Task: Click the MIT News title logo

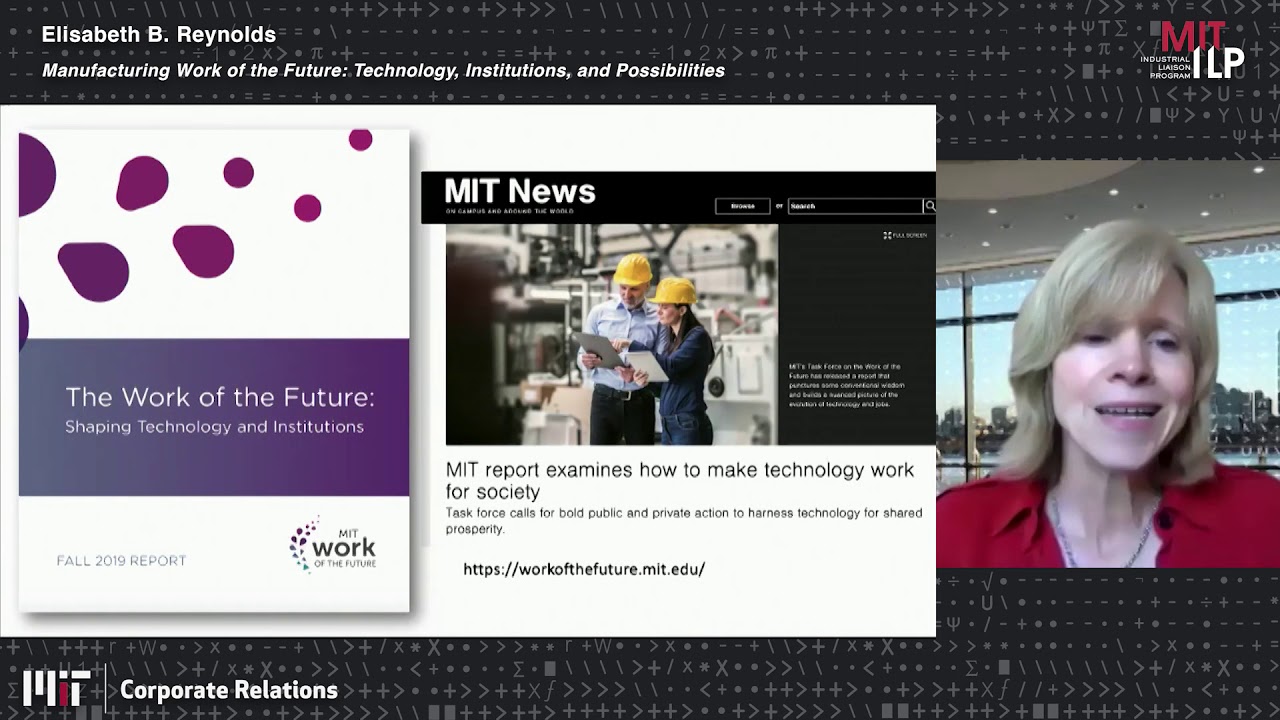Action: pos(520,191)
